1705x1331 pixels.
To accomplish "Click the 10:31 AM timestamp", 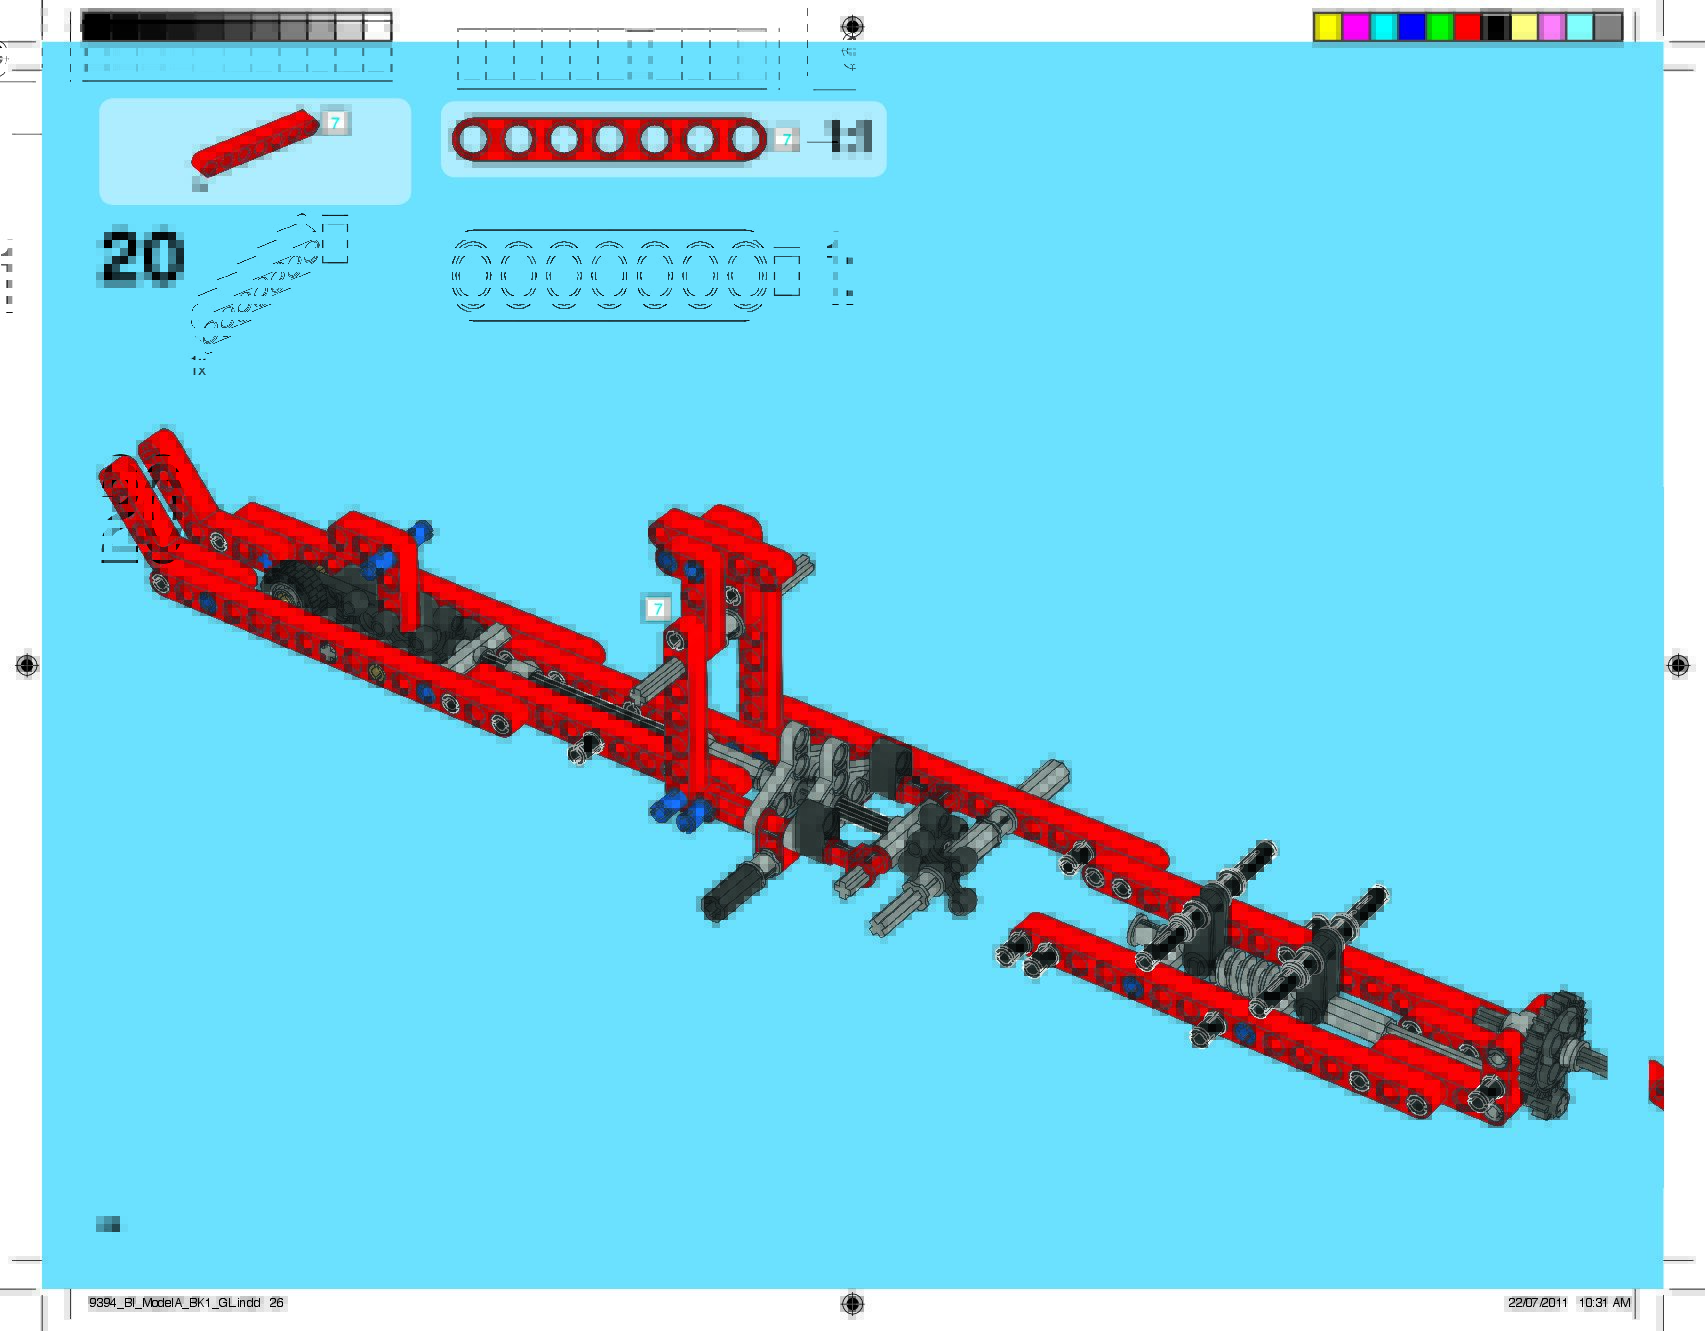I will point(1604,1303).
